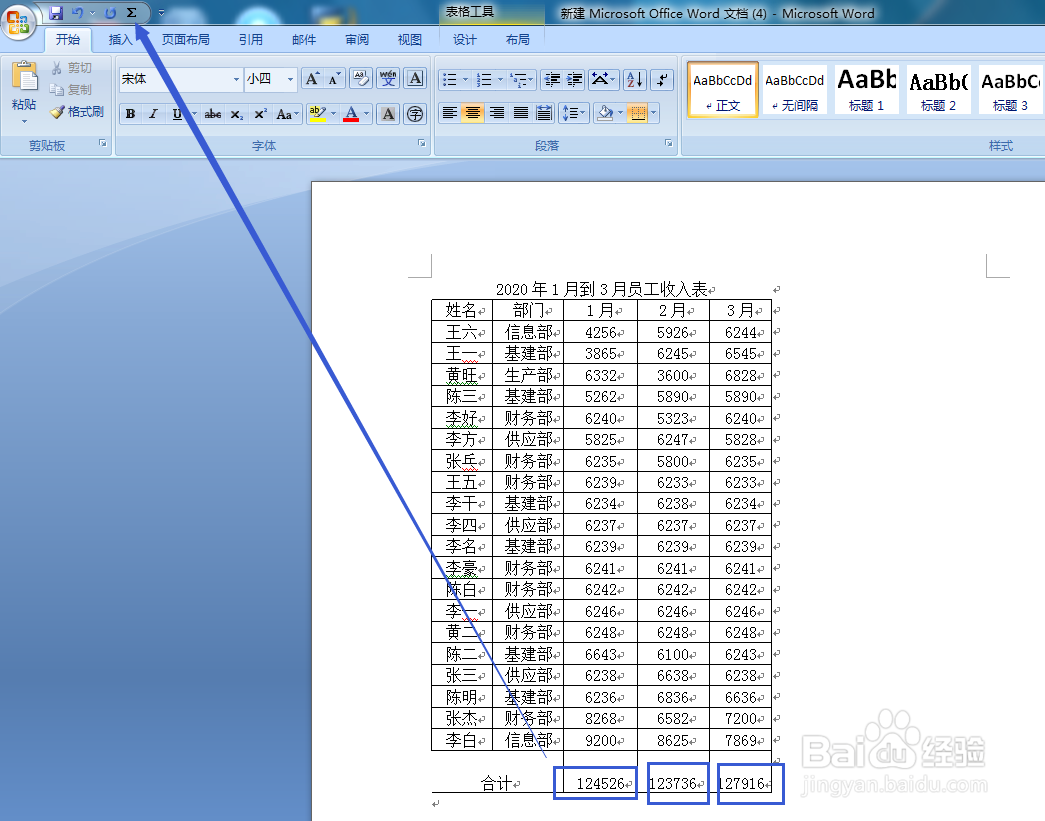Open Customize Quick Access Toolbar arrow
Image resolution: width=1045 pixels, height=821 pixels.
[161, 13]
